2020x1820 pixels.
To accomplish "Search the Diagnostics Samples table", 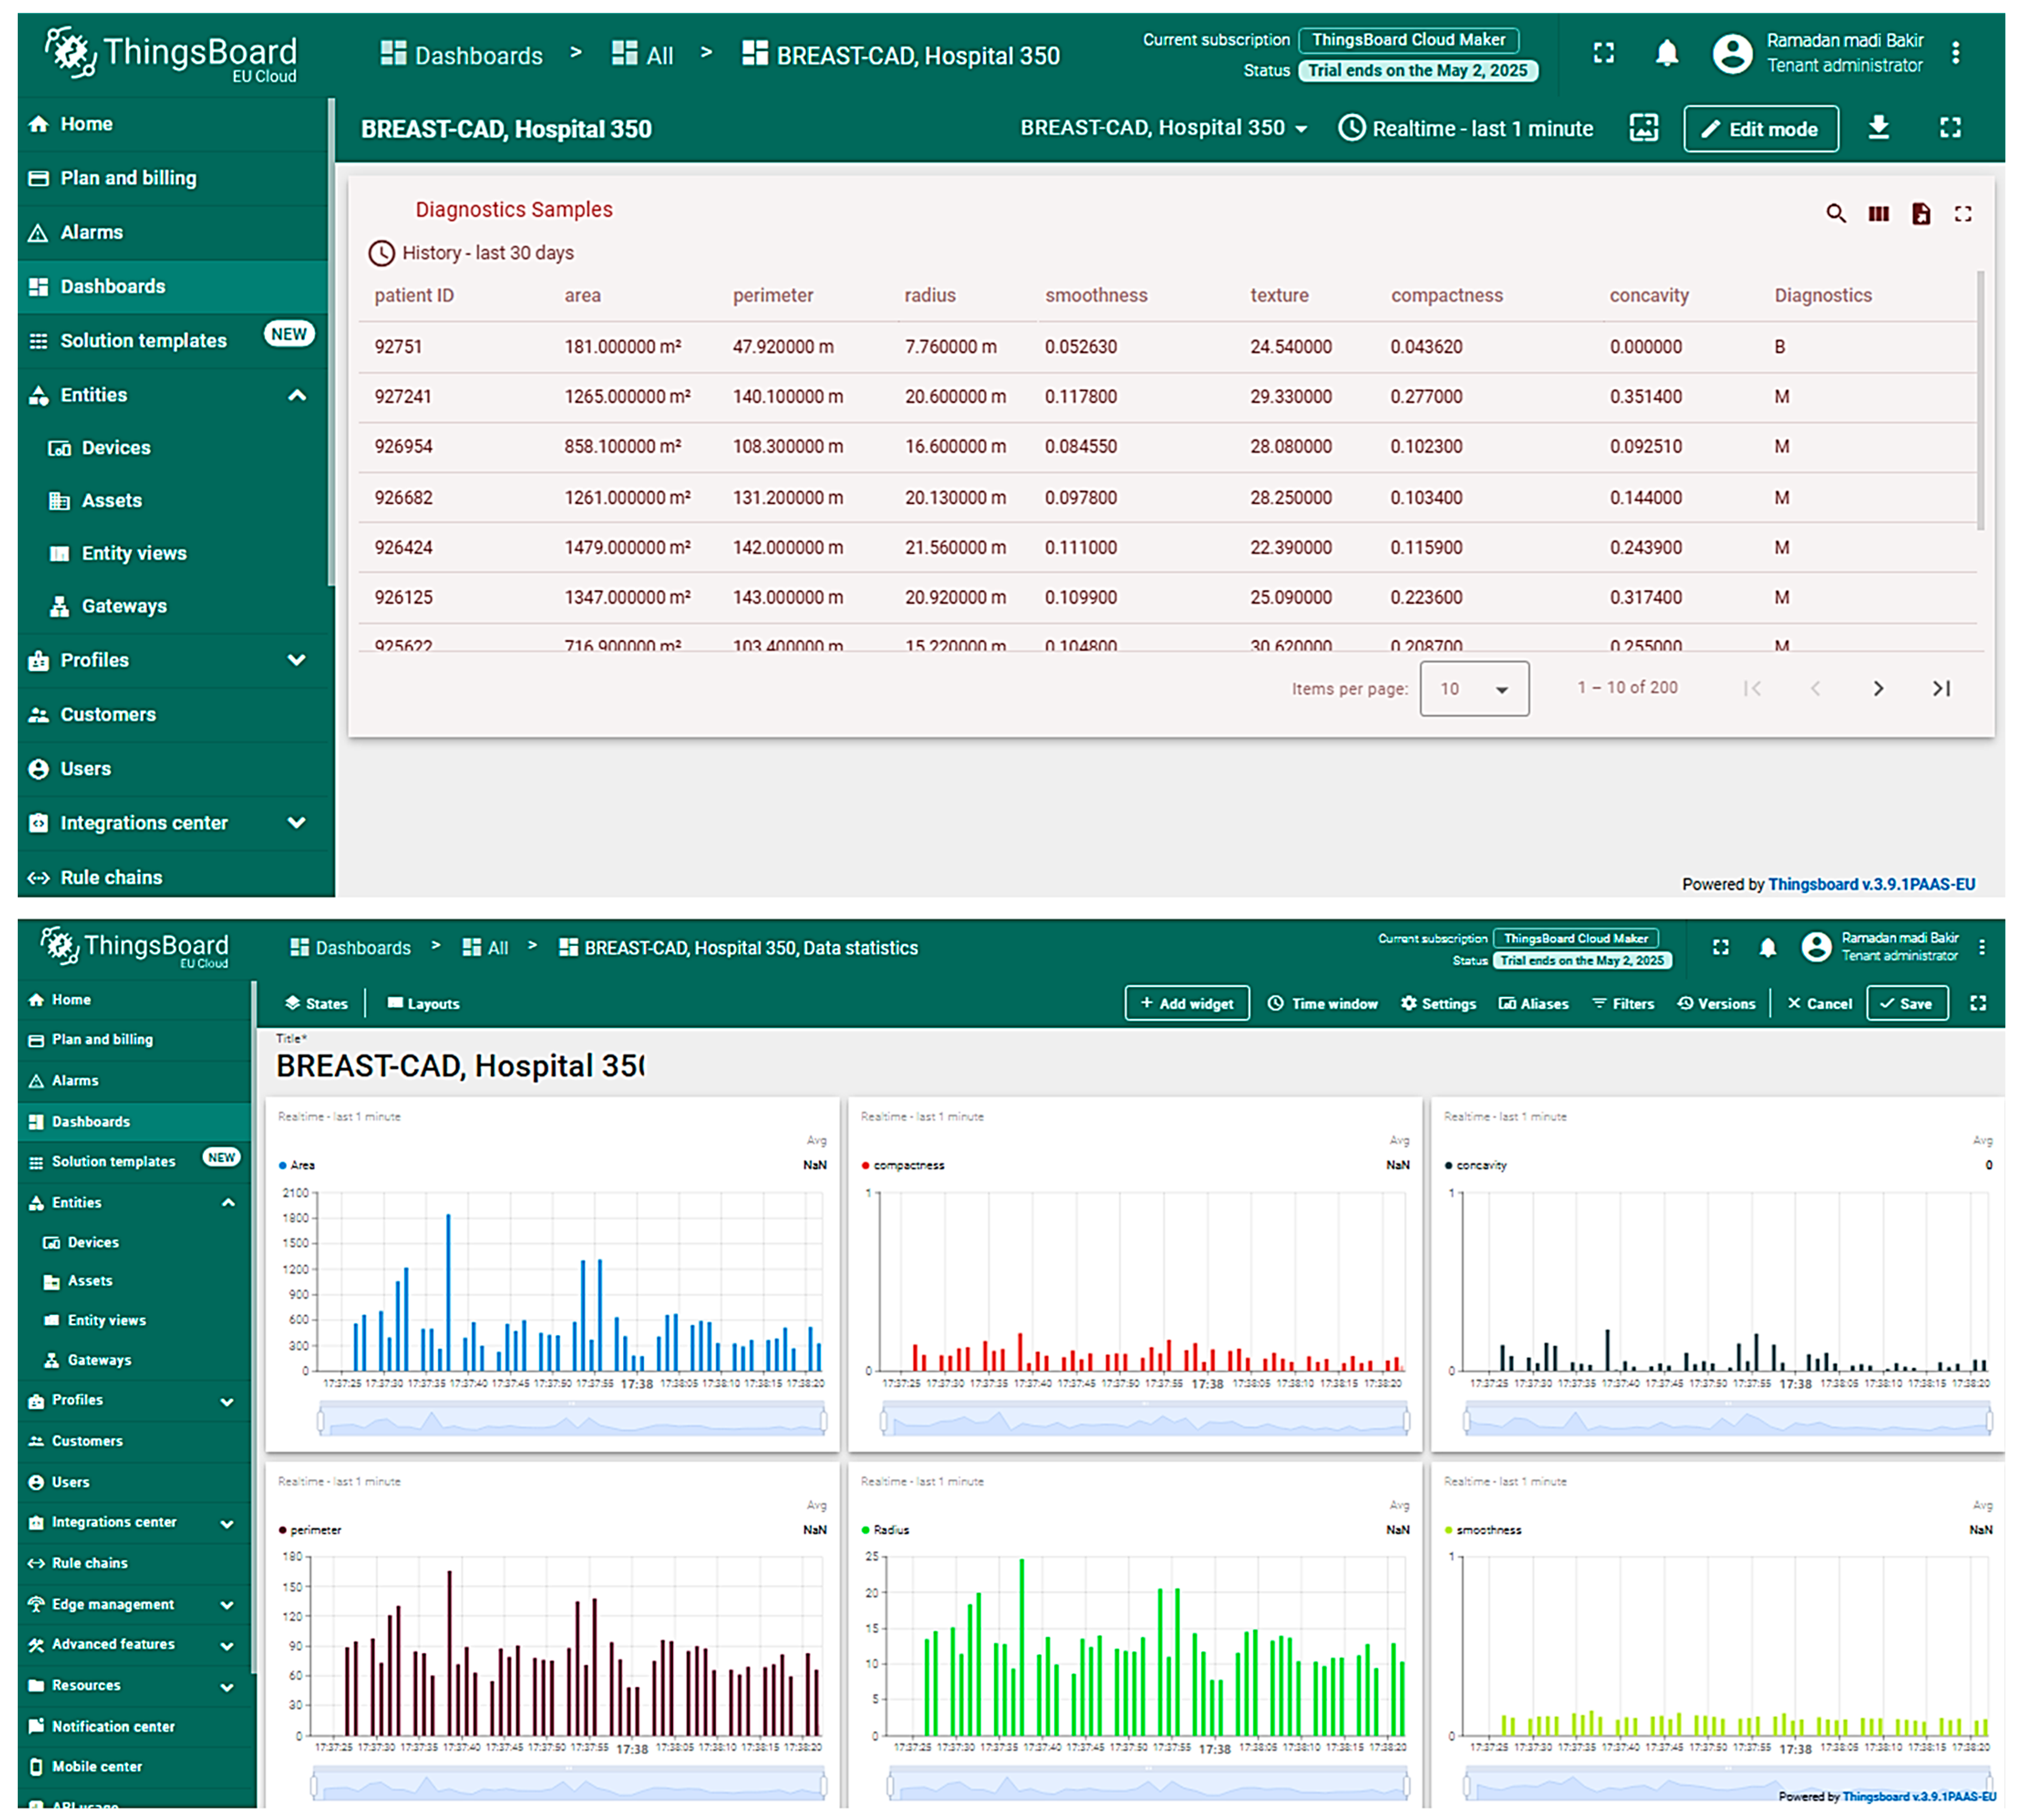I will click(x=1835, y=213).
